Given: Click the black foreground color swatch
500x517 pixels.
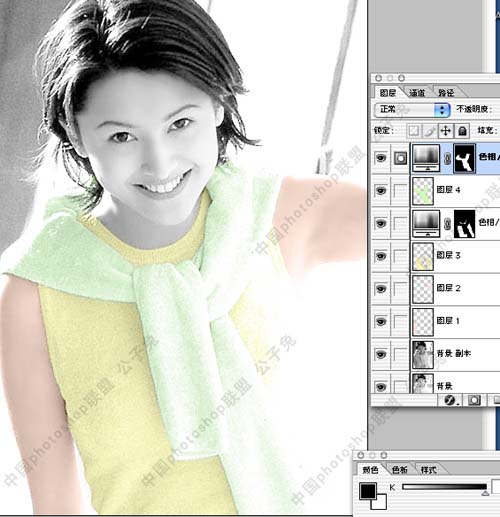Looking at the screenshot, I should click(368, 491).
